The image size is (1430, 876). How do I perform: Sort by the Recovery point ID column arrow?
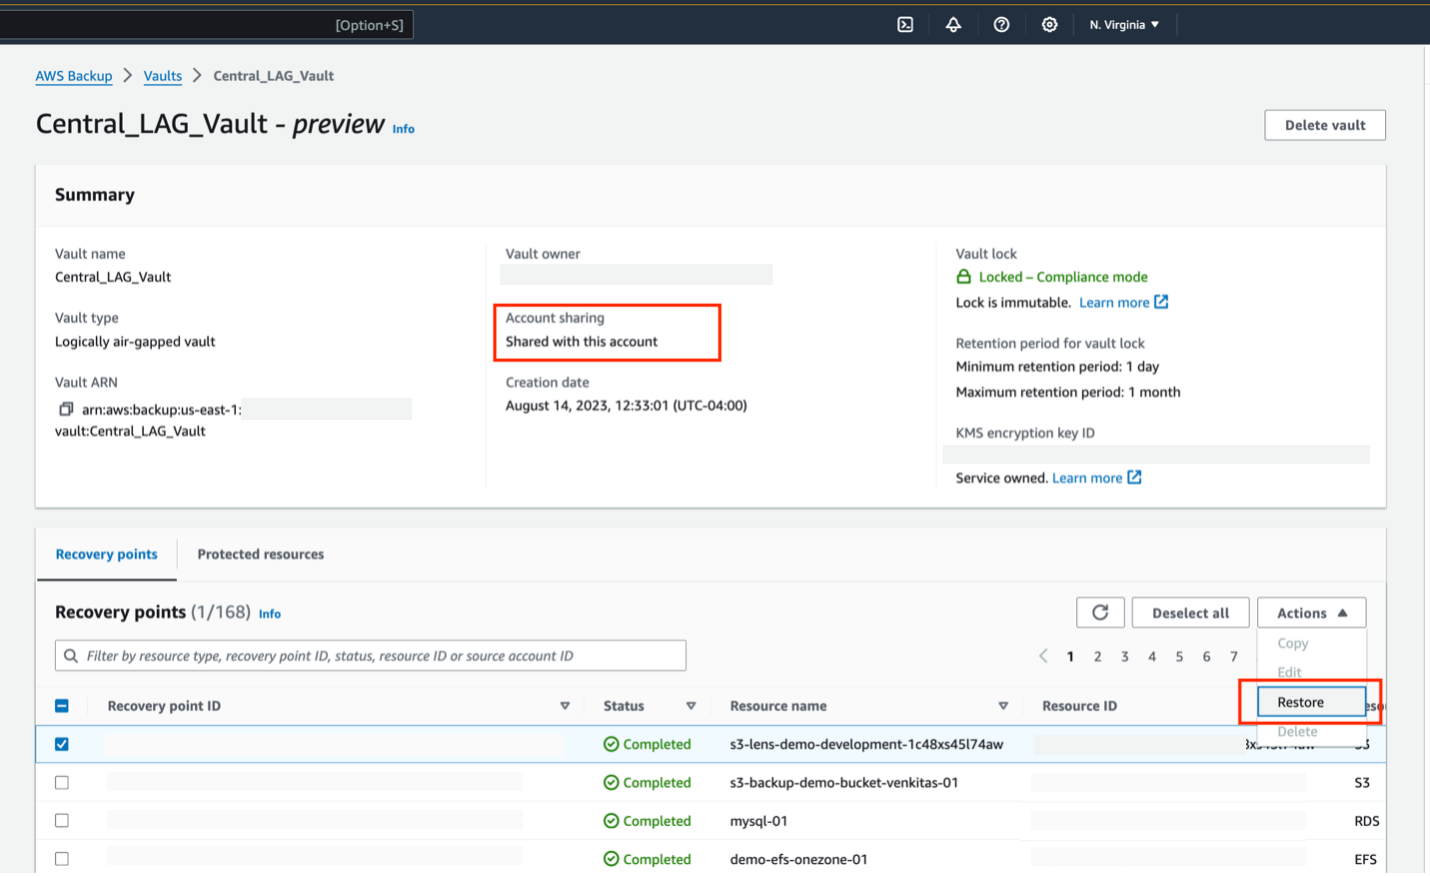click(565, 706)
